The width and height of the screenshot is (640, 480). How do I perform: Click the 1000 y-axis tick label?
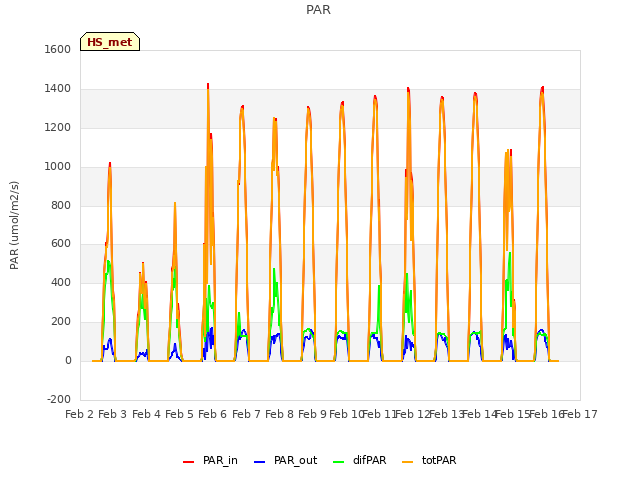pos(58,167)
